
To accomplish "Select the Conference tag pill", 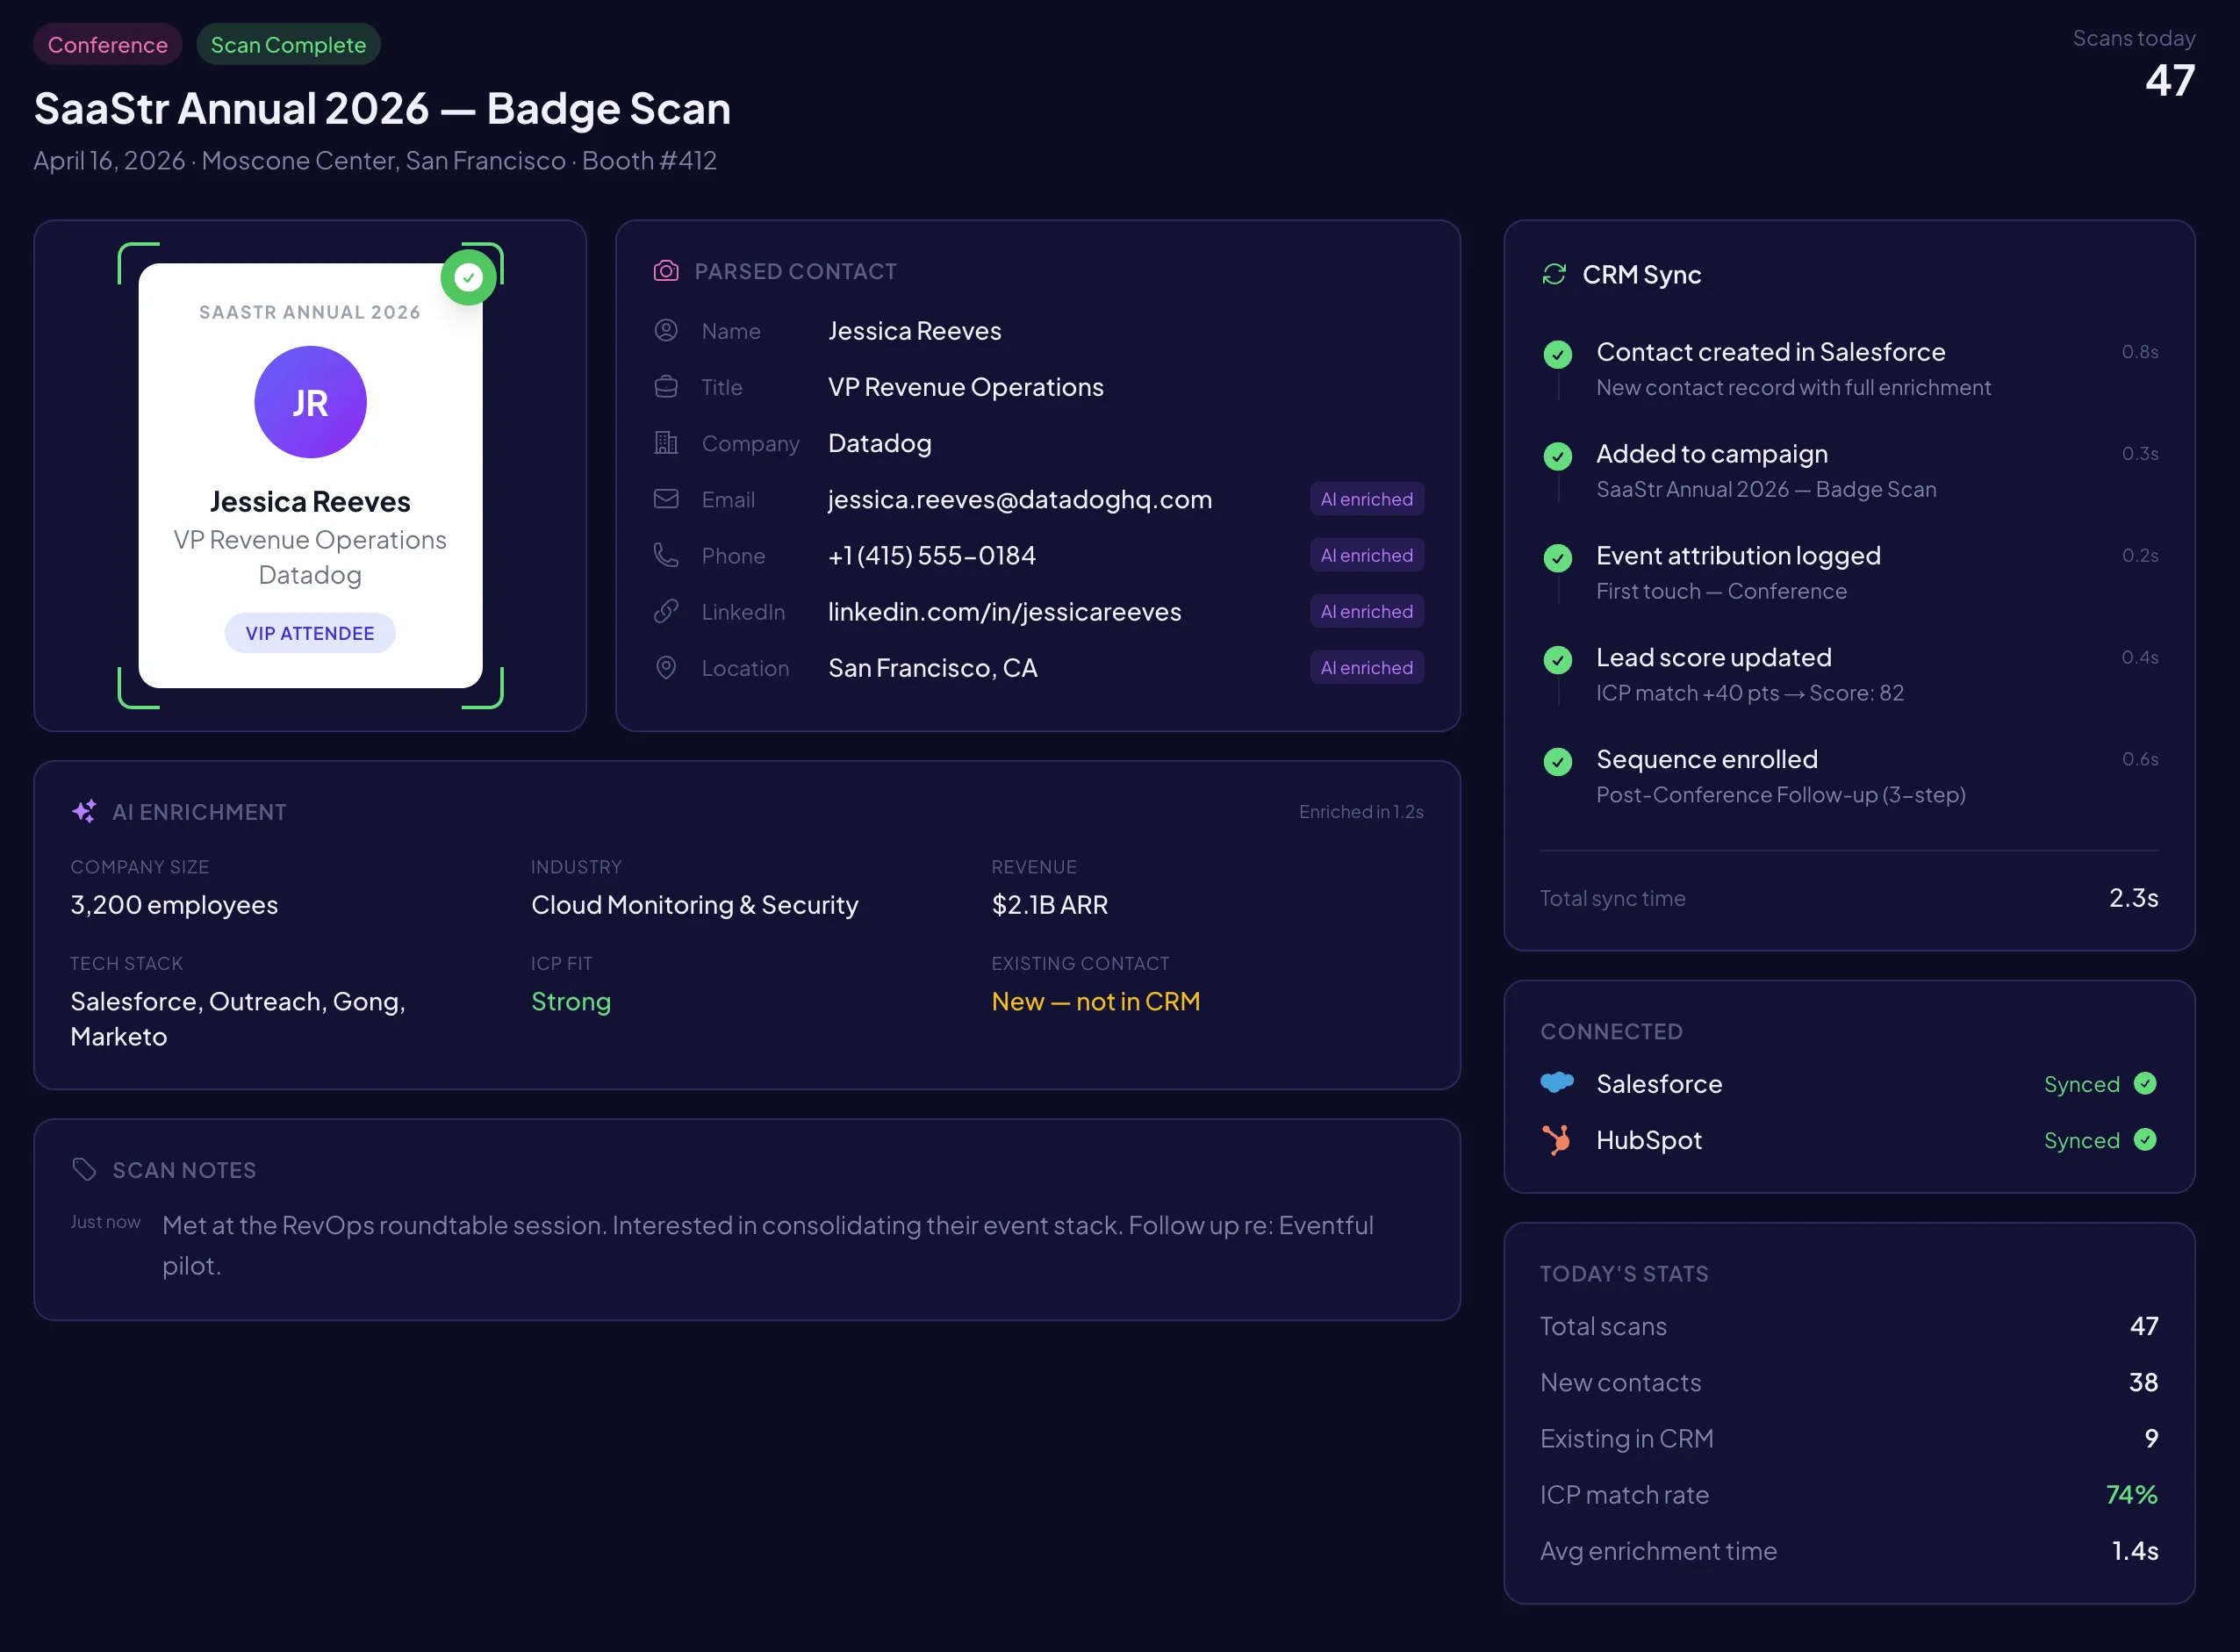I will point(107,44).
